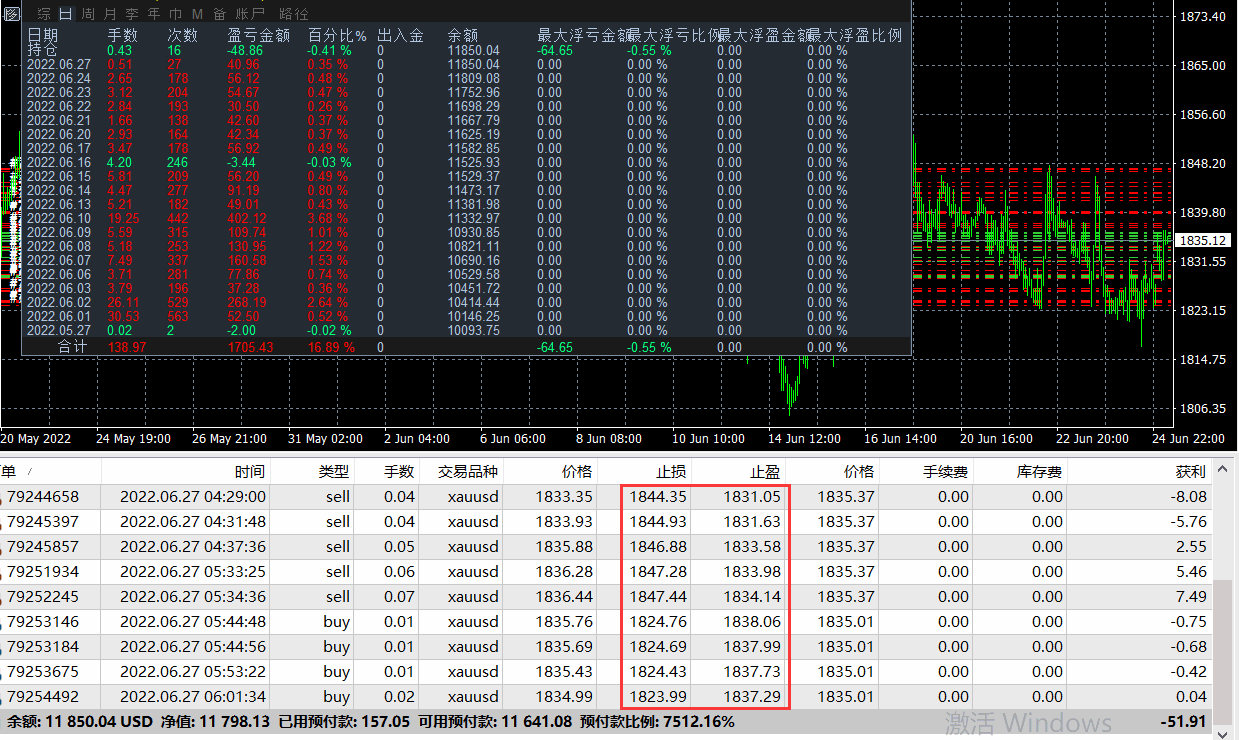Select the sell order row 79251934
Screen dimensions: 1239x740
[x=600, y=572]
